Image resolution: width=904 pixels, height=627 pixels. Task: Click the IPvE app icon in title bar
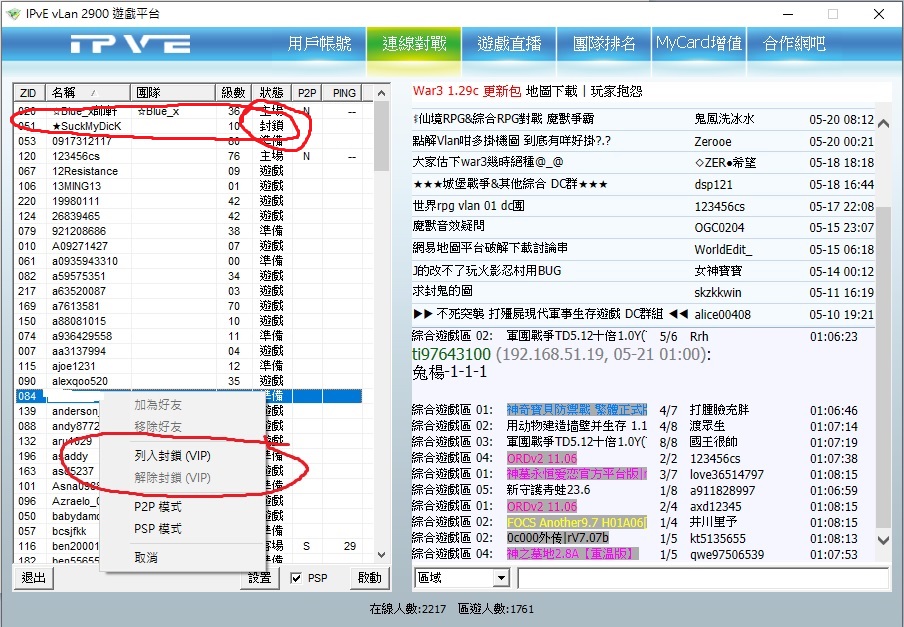pyautogui.click(x=12, y=13)
